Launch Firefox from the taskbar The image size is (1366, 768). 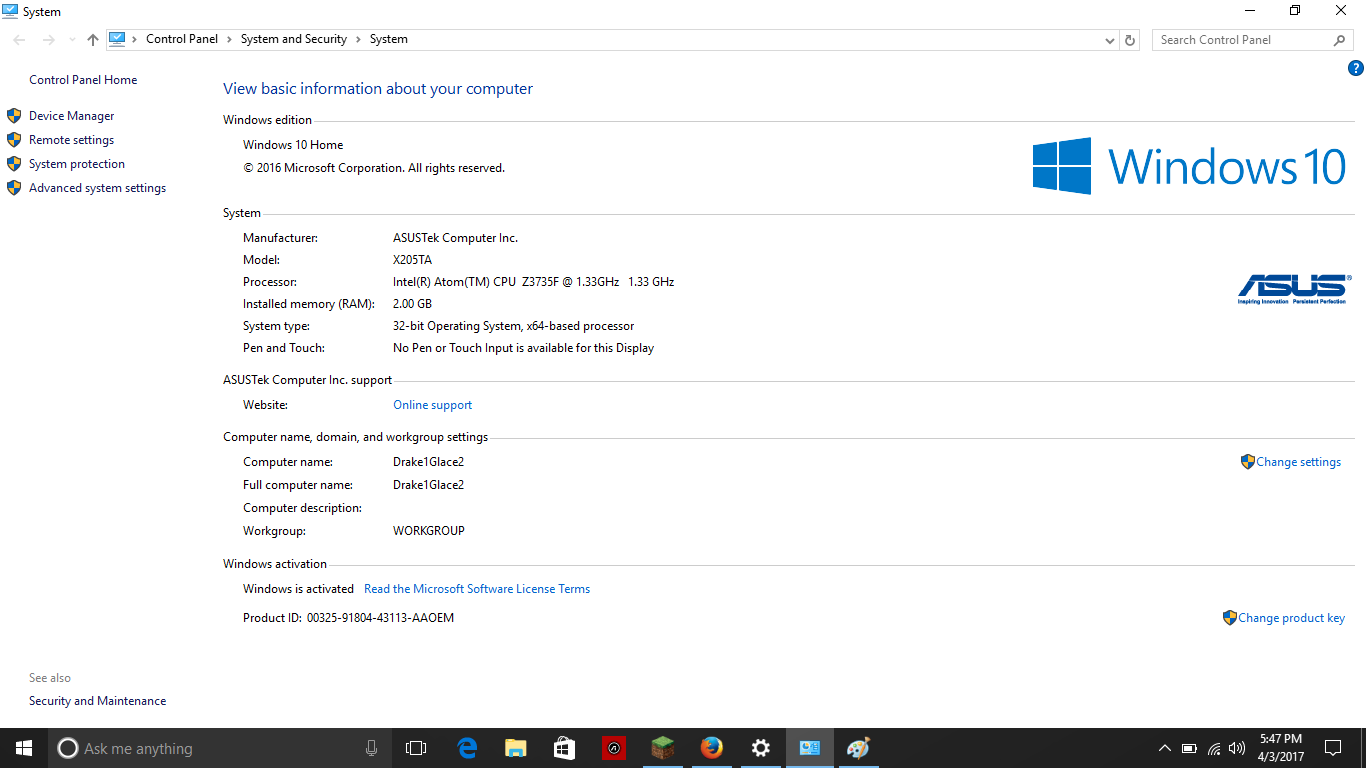click(711, 748)
